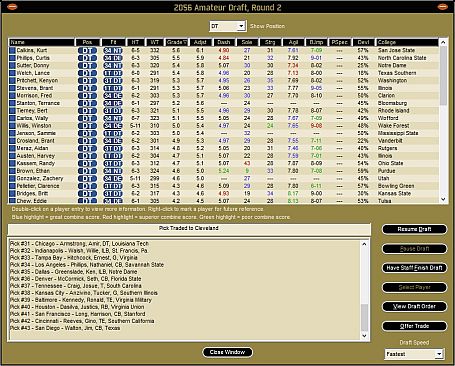Click the San Jose State college cell
Viewport: 455px width, 366px height.
click(396, 50)
